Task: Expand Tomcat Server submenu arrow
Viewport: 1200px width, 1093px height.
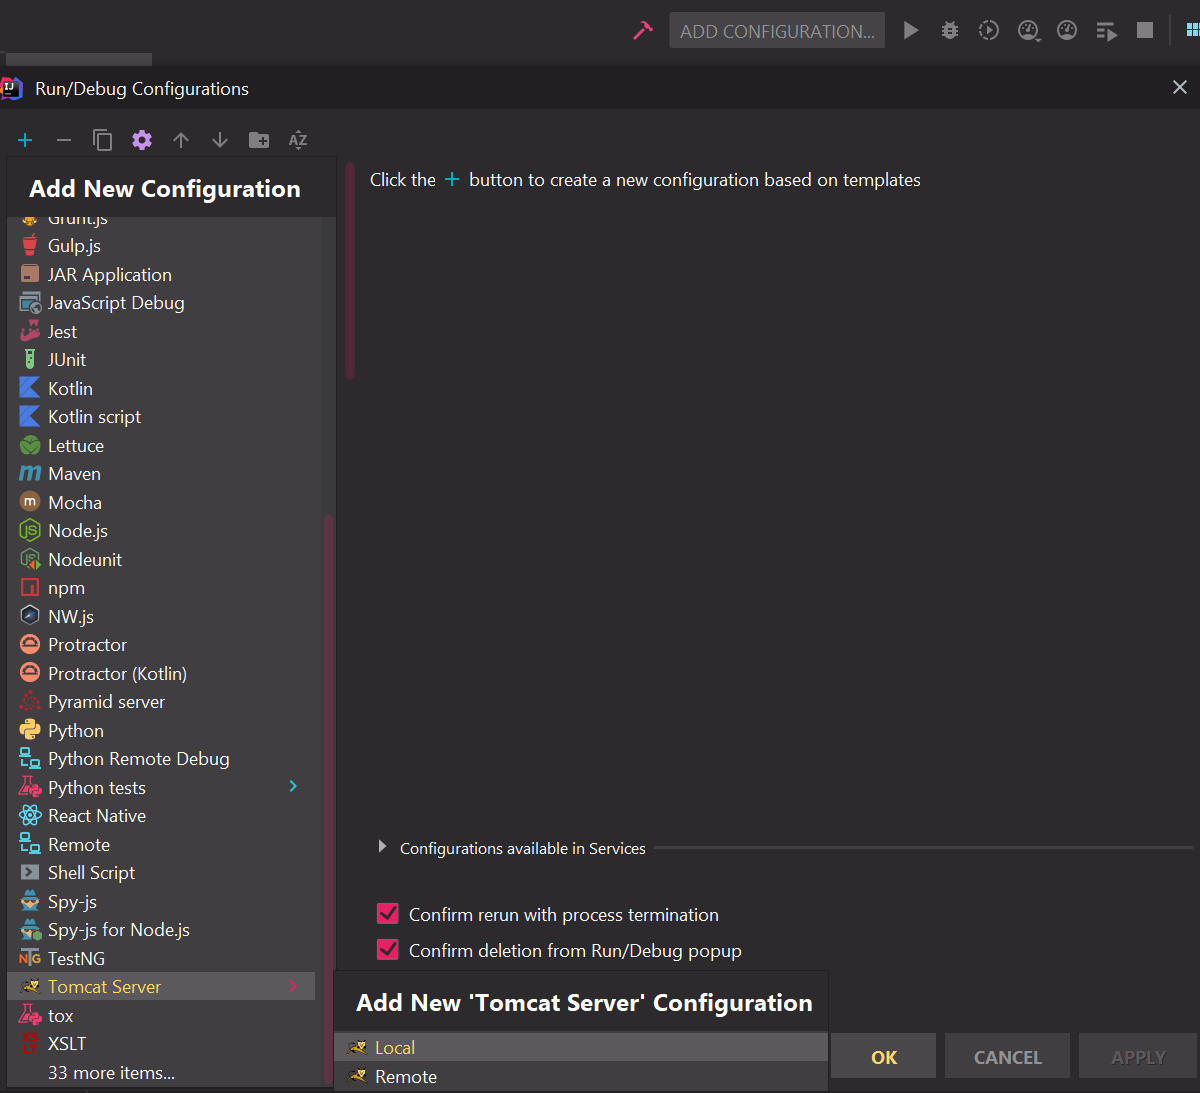Action: tap(293, 987)
